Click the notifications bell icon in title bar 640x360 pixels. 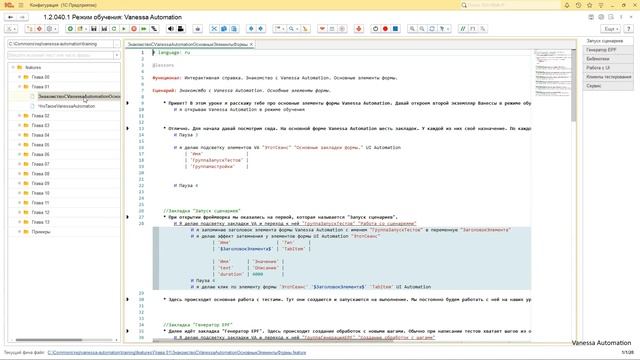(567, 5)
